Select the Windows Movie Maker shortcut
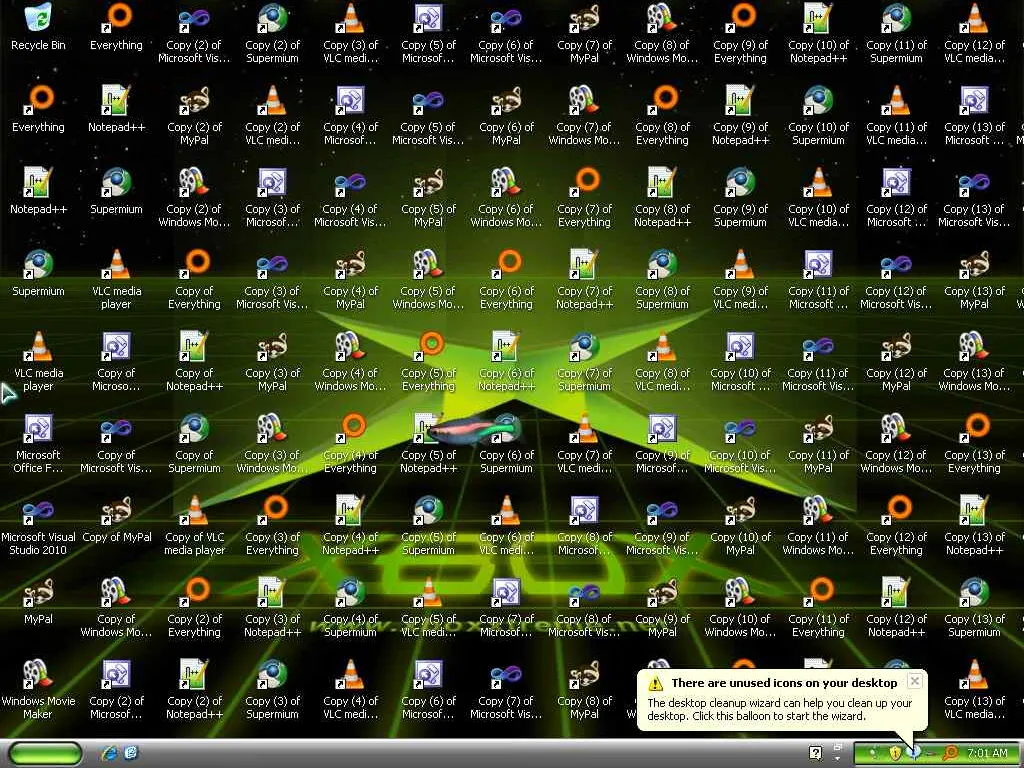This screenshot has height=768, width=1024. point(38,689)
